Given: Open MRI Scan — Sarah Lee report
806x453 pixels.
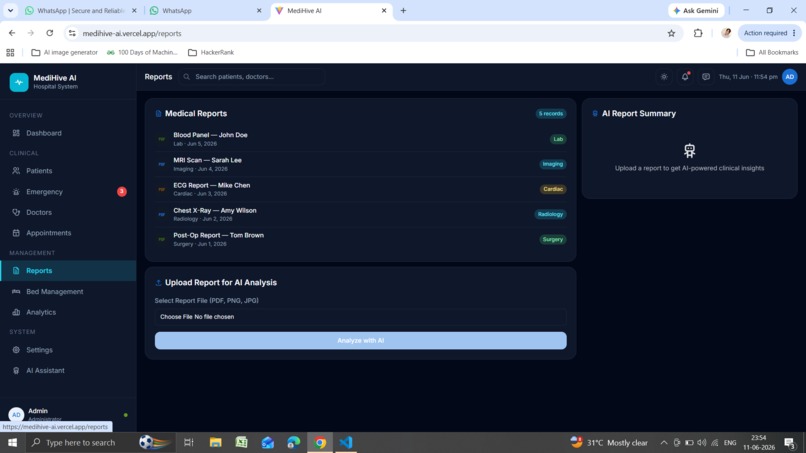Looking at the screenshot, I should tap(361, 164).
